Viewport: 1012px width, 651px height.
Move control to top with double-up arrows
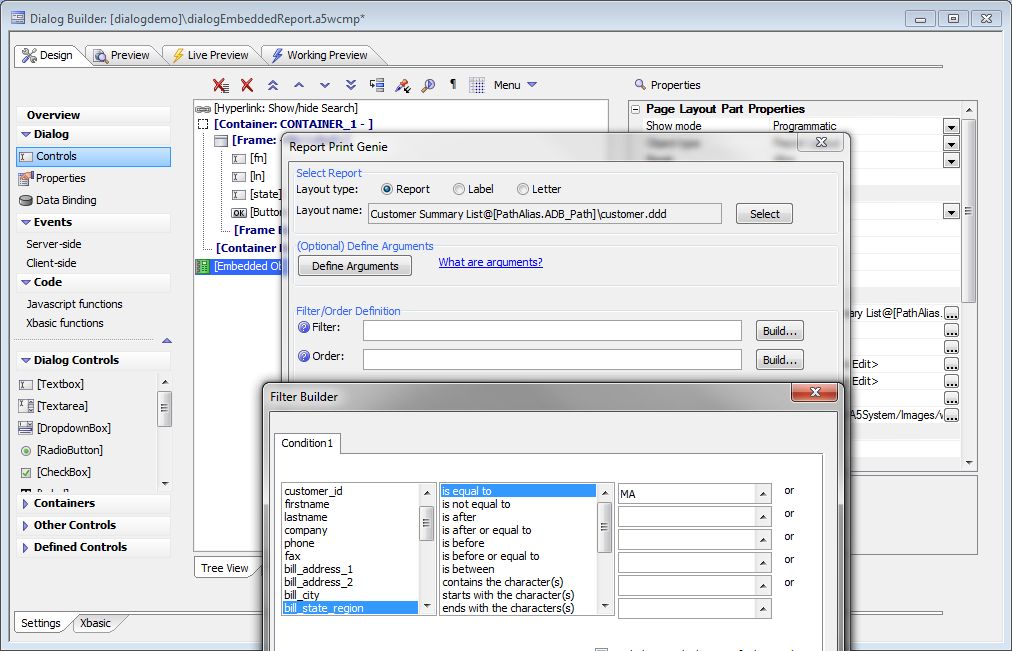coord(273,85)
